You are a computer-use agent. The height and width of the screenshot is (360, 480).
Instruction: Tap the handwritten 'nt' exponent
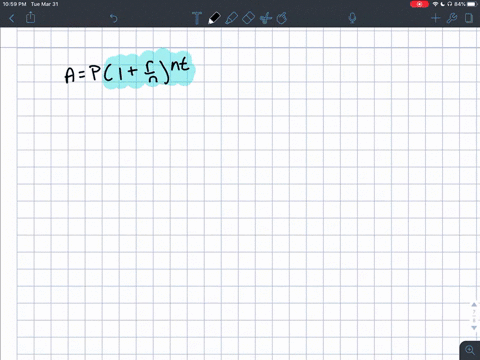[180, 65]
